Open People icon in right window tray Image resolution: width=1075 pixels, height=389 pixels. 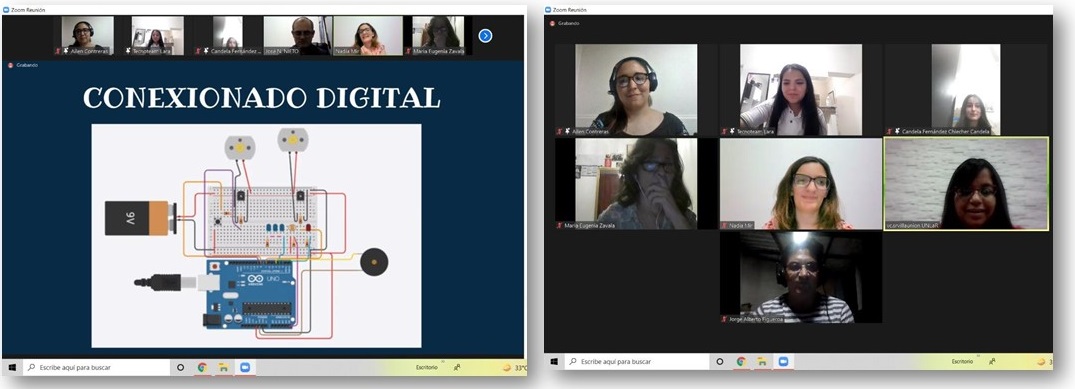coord(992,361)
